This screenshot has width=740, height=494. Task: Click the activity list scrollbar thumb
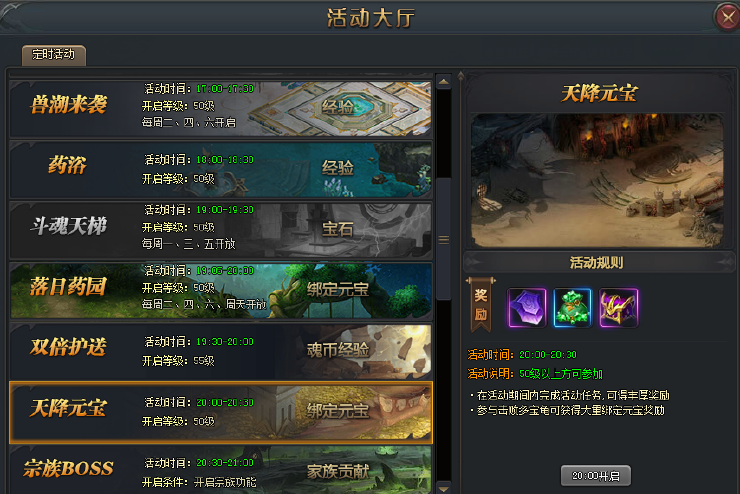pos(444,239)
